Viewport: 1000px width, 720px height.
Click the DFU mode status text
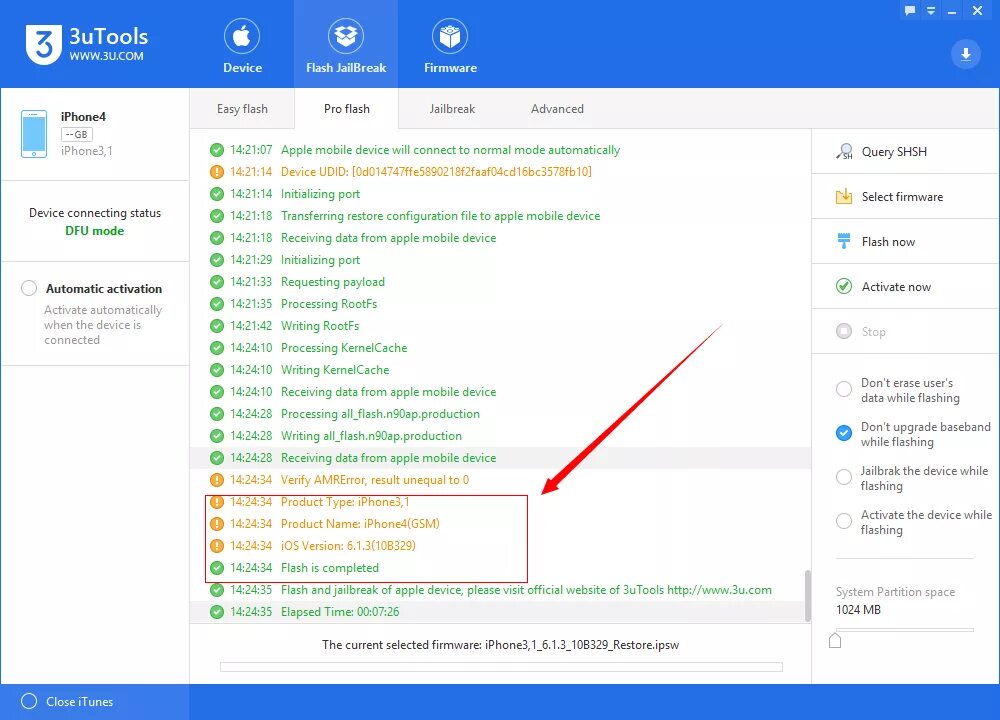94,231
